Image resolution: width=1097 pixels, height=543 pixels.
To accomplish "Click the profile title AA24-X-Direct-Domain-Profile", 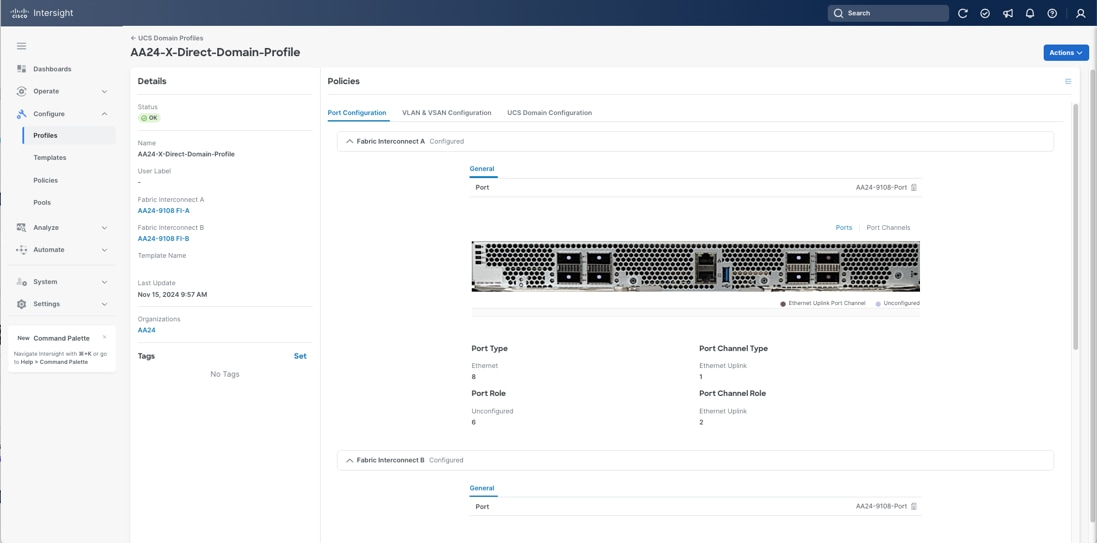I will tap(215, 52).
